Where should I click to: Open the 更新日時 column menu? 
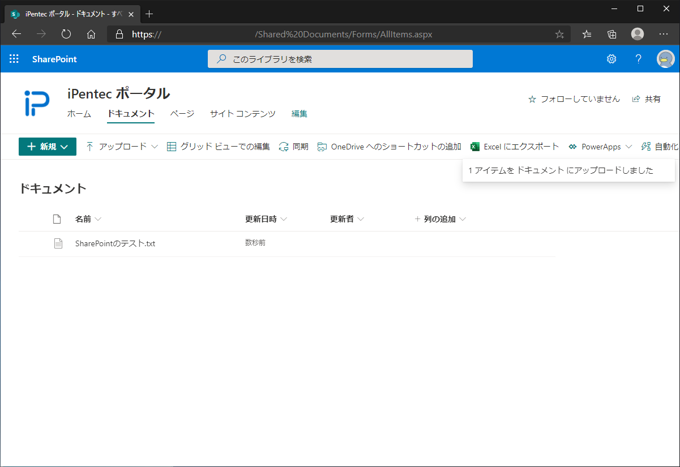point(266,219)
